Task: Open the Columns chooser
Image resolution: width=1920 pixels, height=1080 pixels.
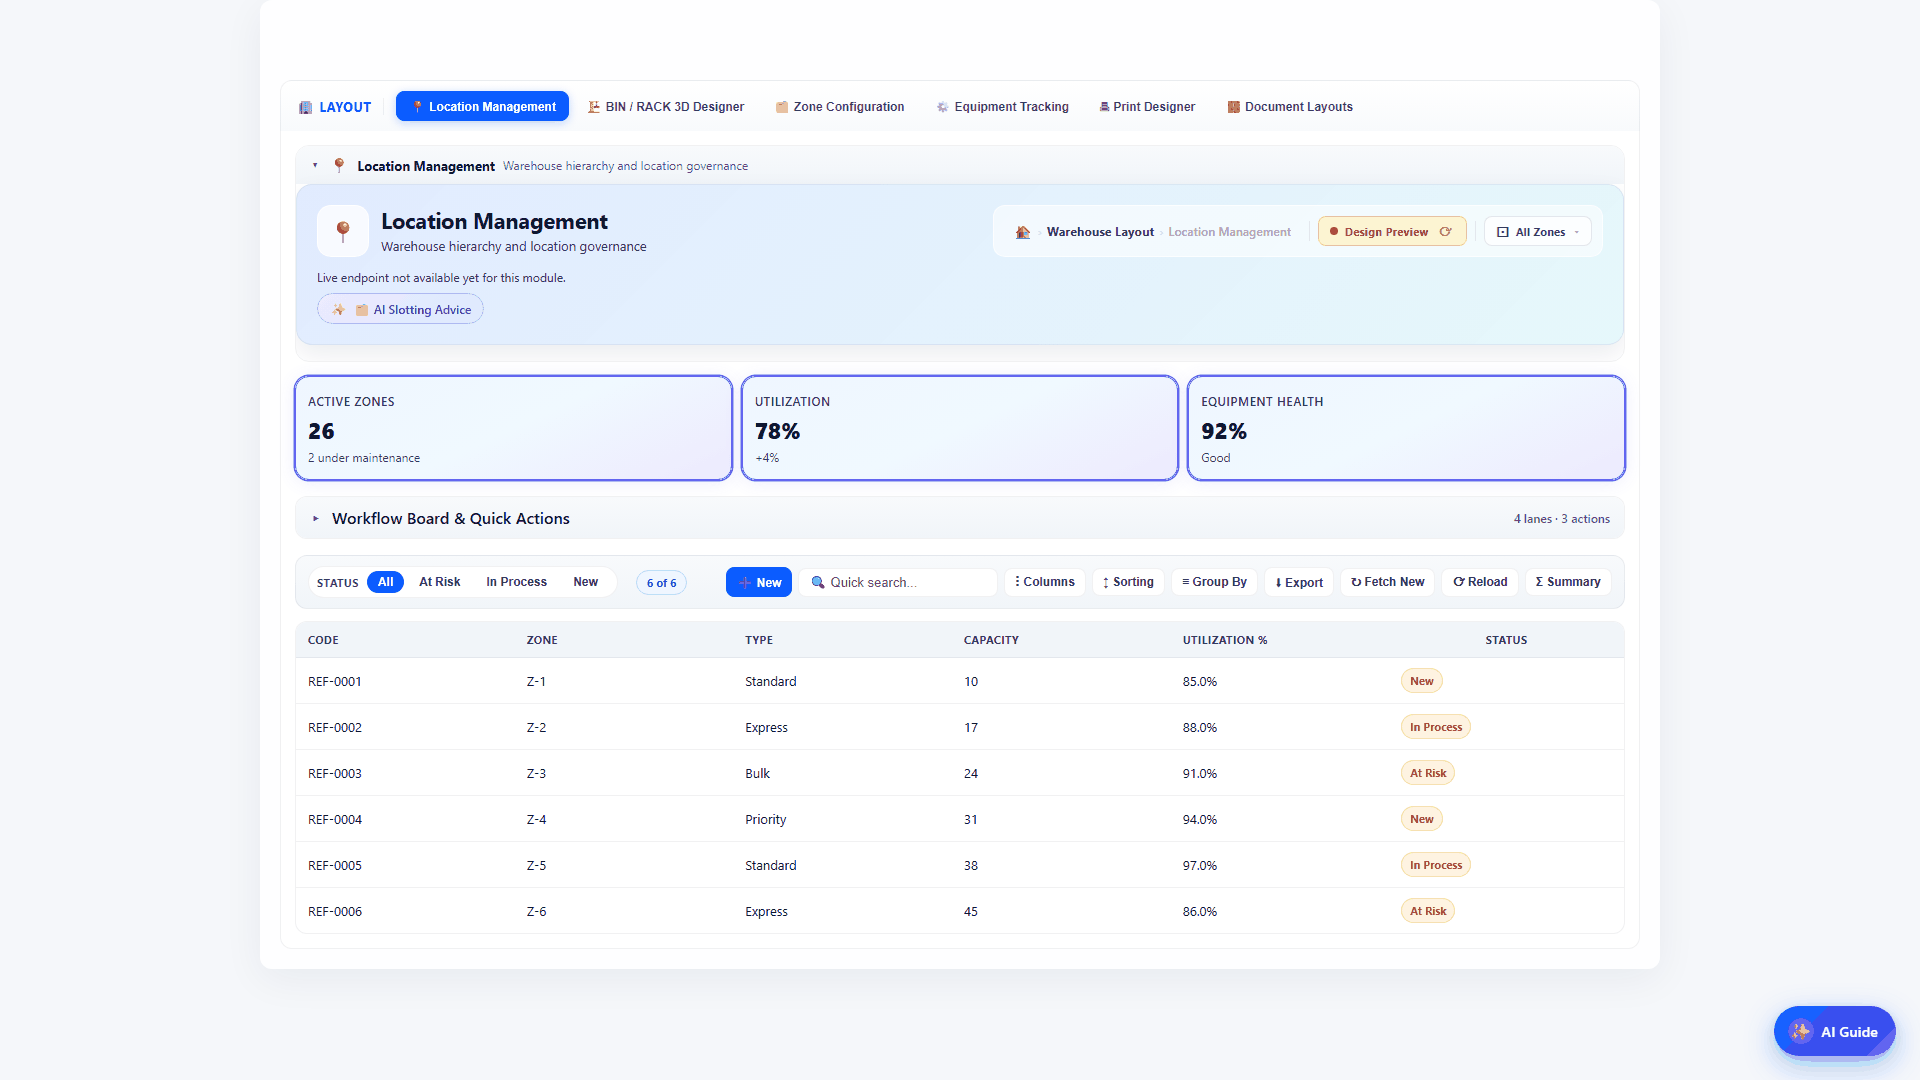Action: point(1045,582)
